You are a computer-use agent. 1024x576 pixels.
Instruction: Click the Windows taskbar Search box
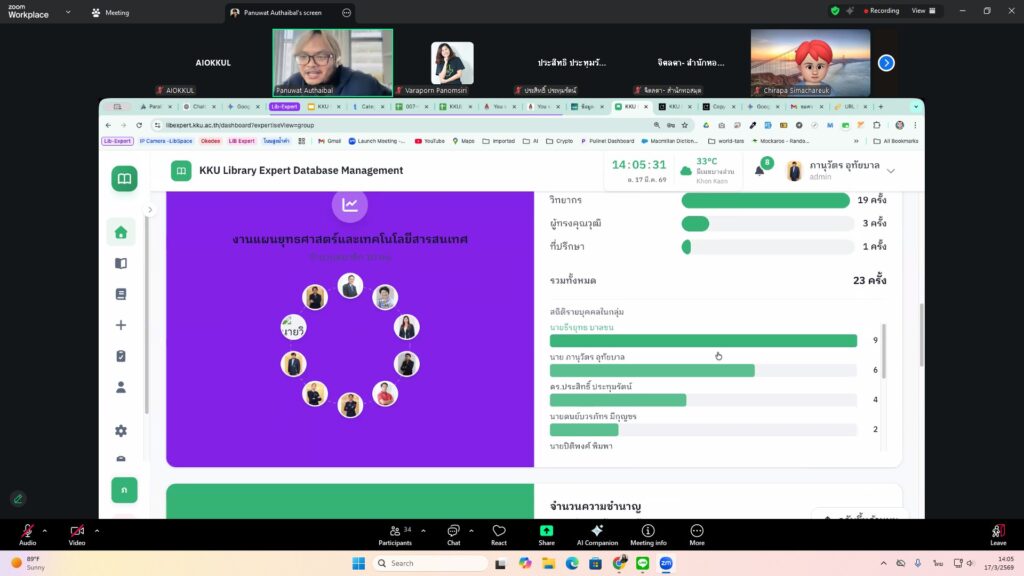tap(430, 563)
